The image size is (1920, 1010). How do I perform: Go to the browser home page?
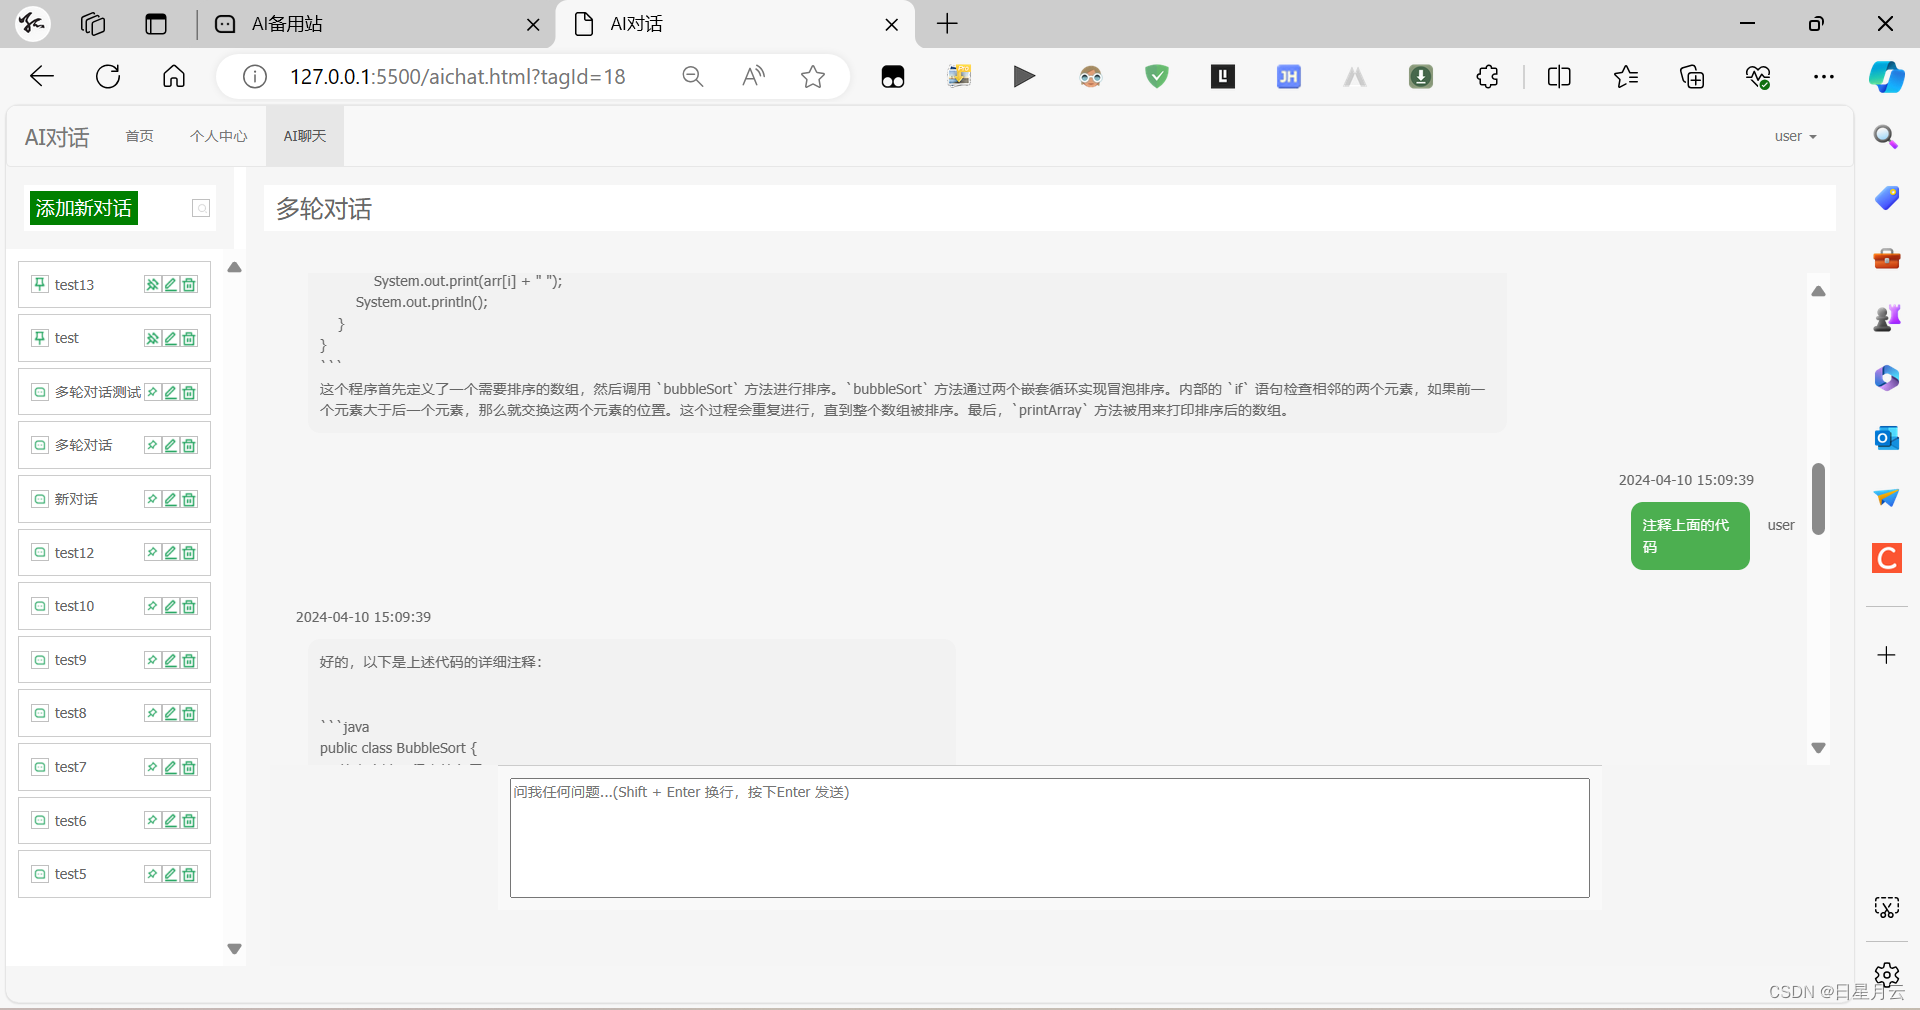(174, 77)
